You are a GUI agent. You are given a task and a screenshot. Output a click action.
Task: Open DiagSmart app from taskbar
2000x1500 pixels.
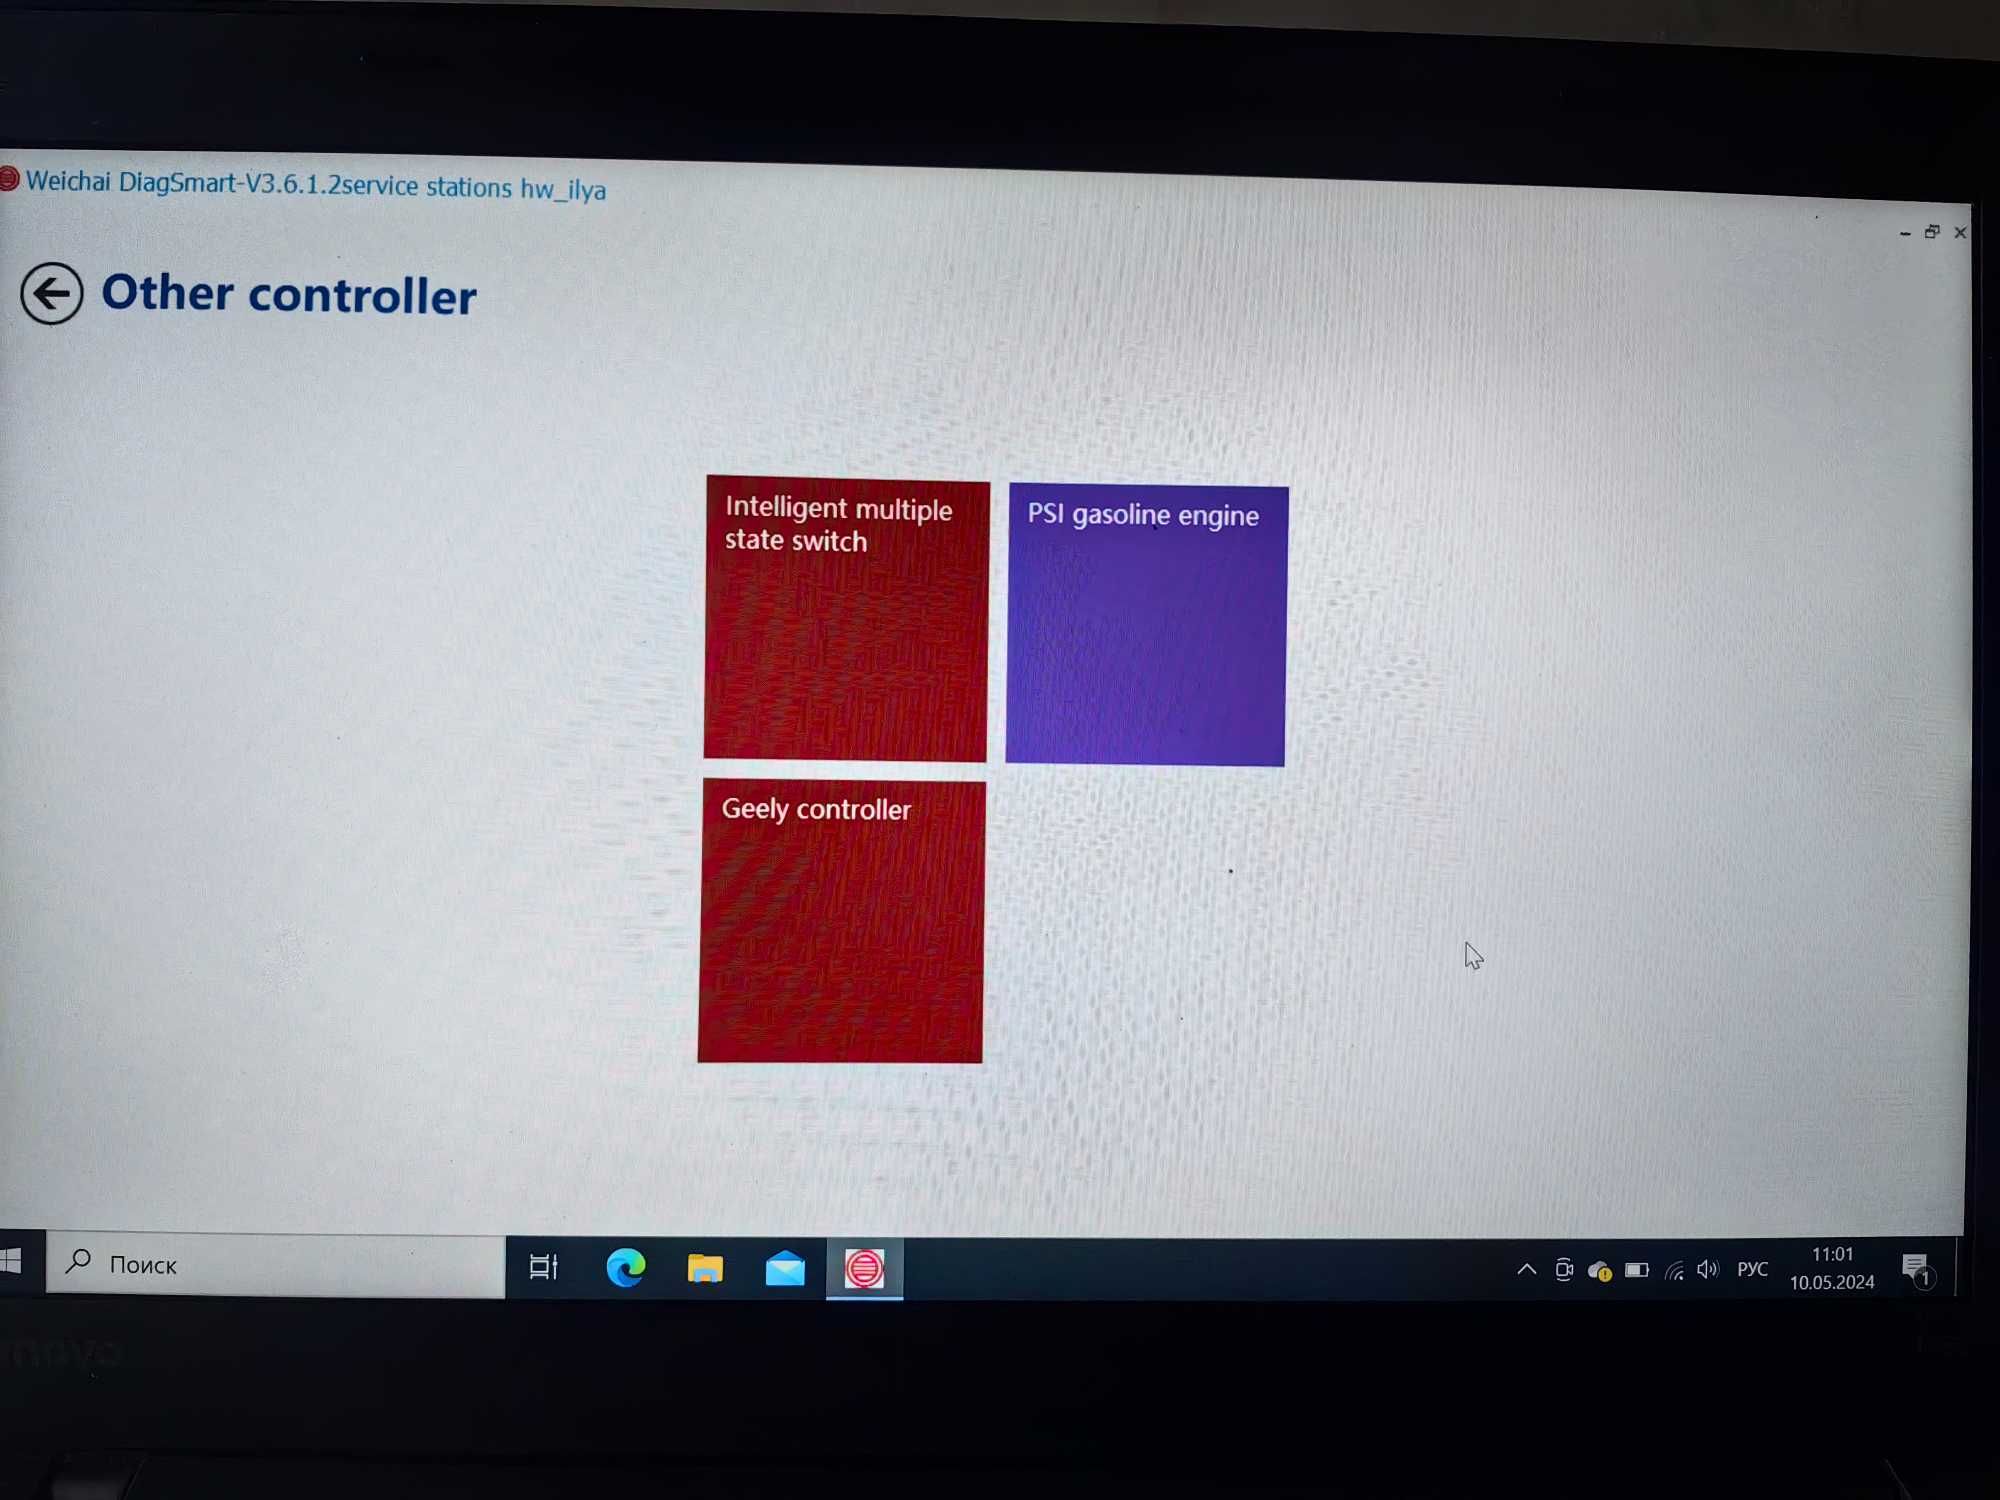pyautogui.click(x=865, y=1265)
